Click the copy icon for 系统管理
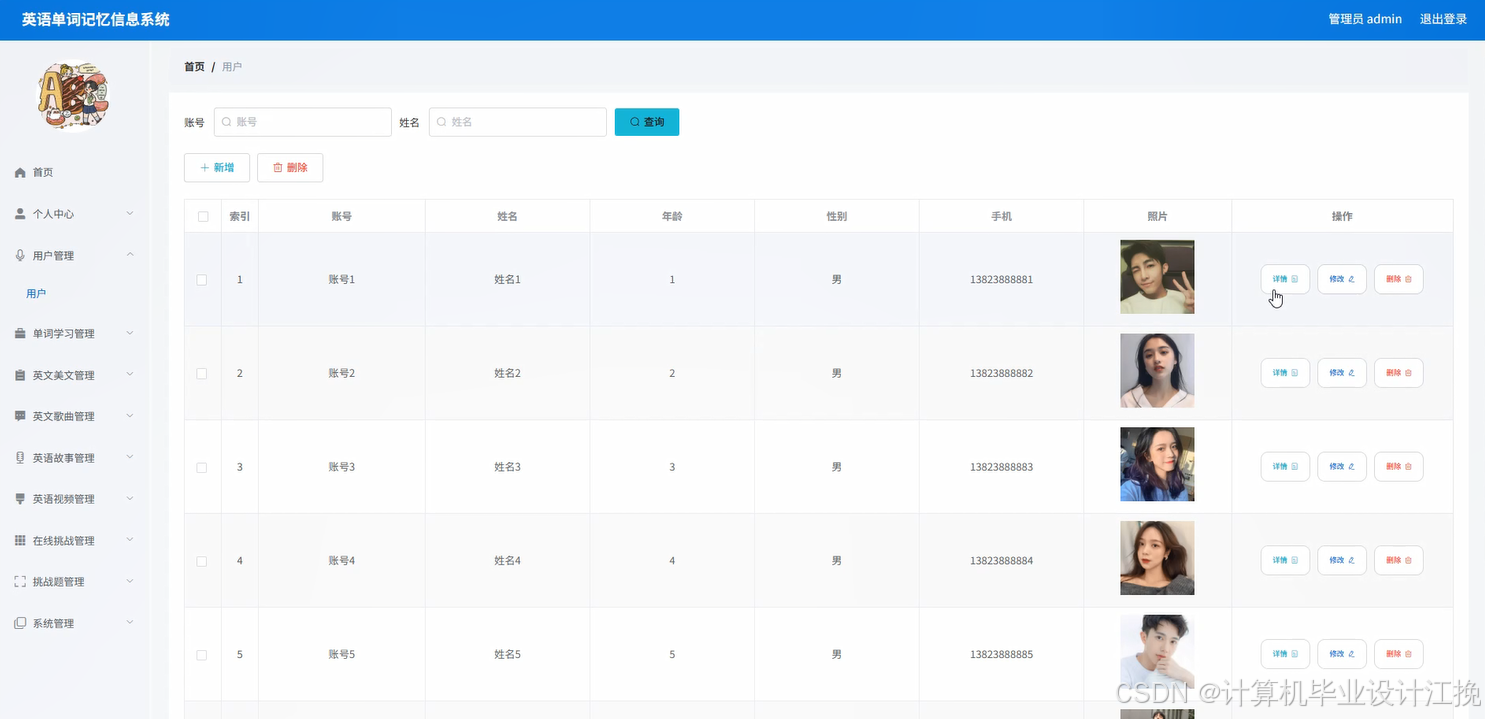The image size is (1485, 719). [x=20, y=623]
